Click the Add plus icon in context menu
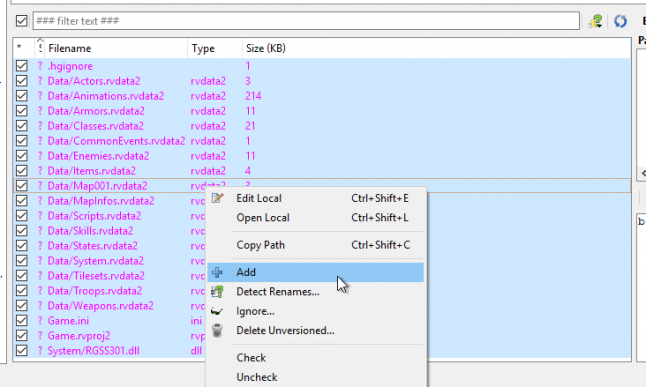 click(x=217, y=272)
